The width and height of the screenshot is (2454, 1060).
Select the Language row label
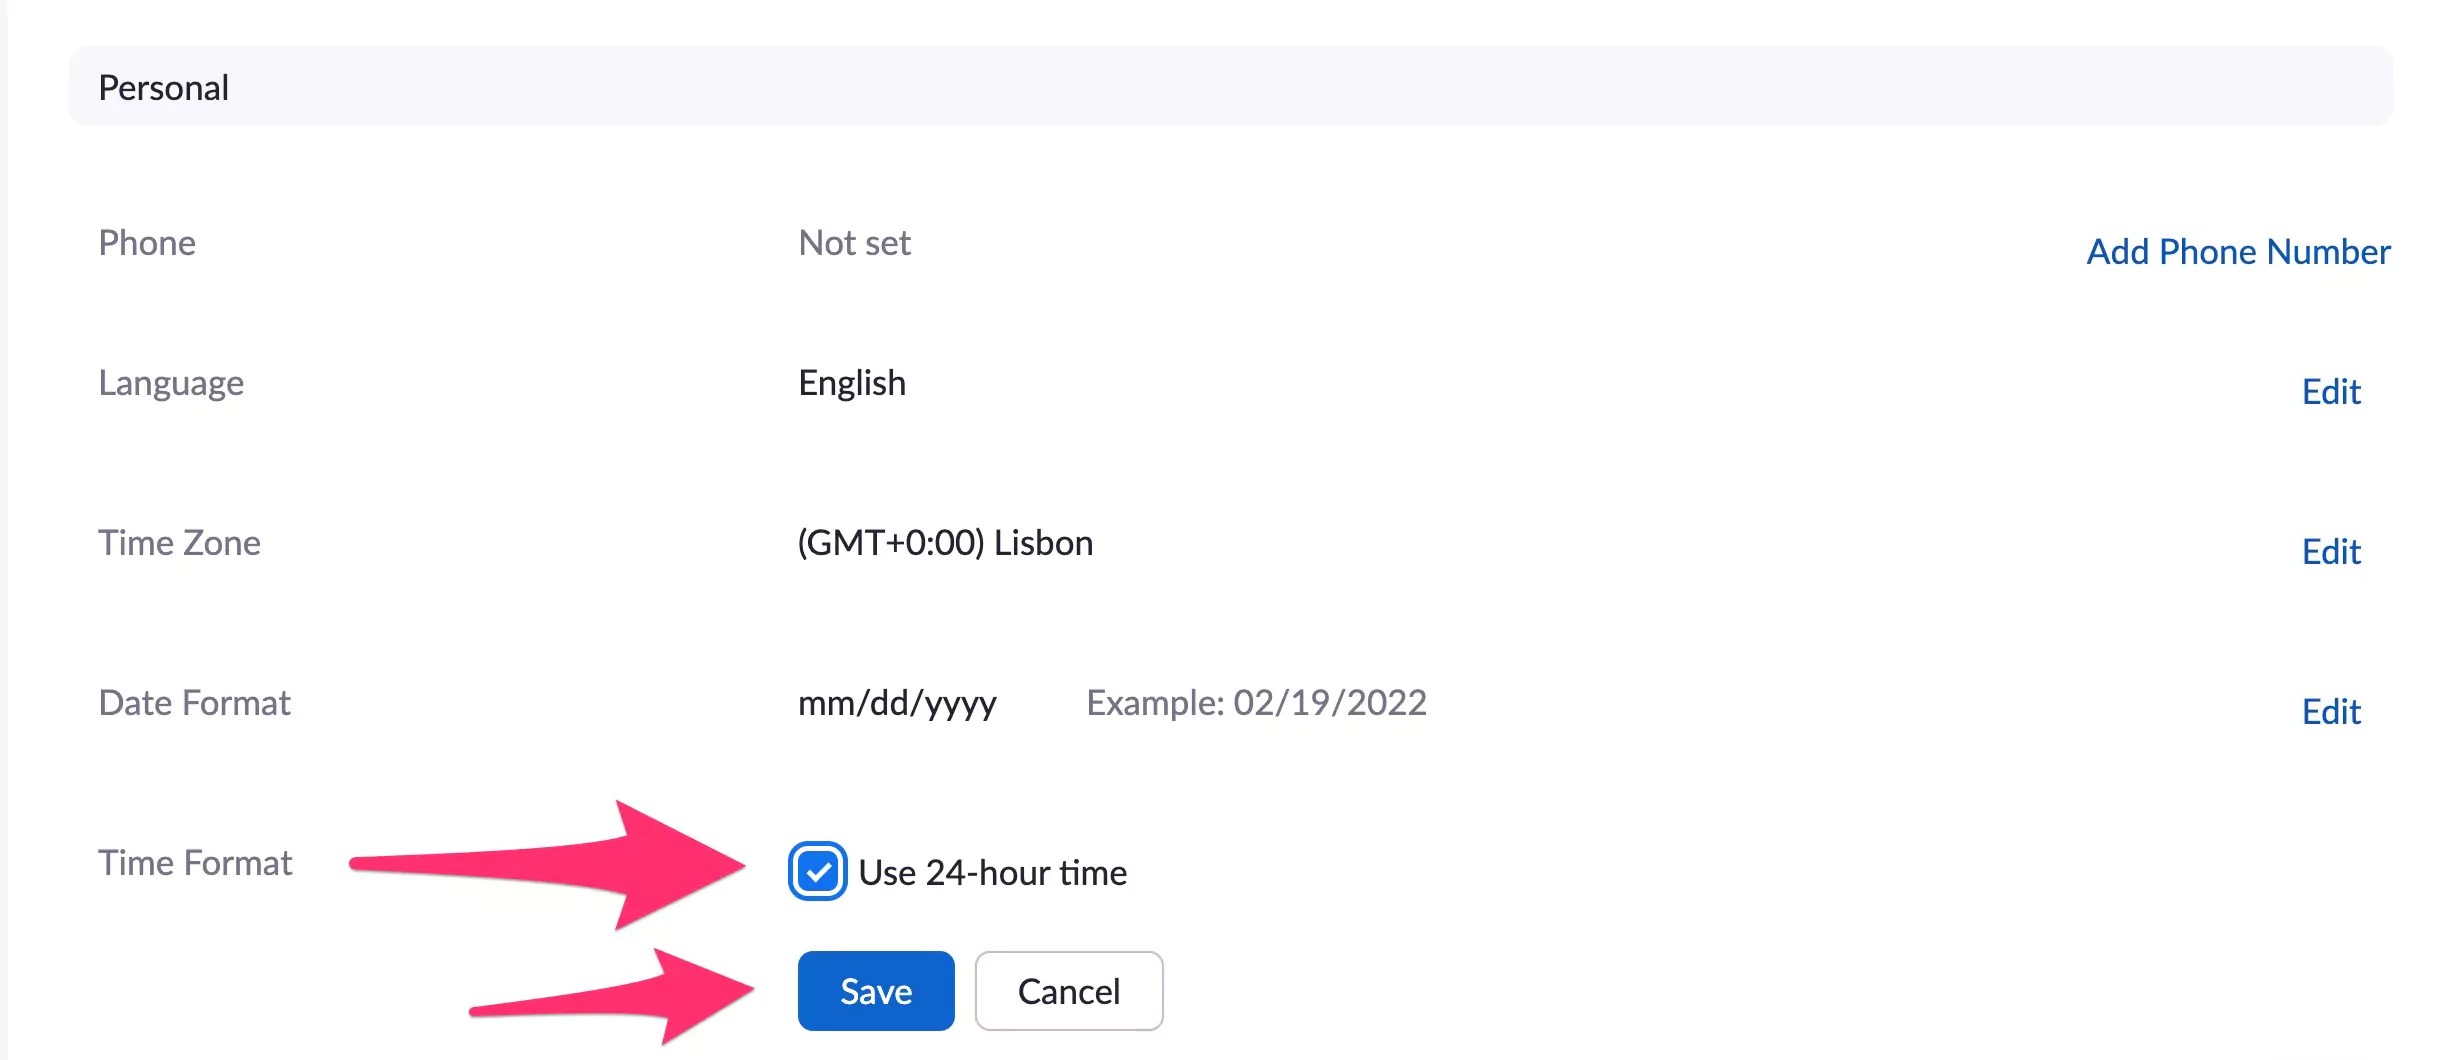(x=171, y=383)
